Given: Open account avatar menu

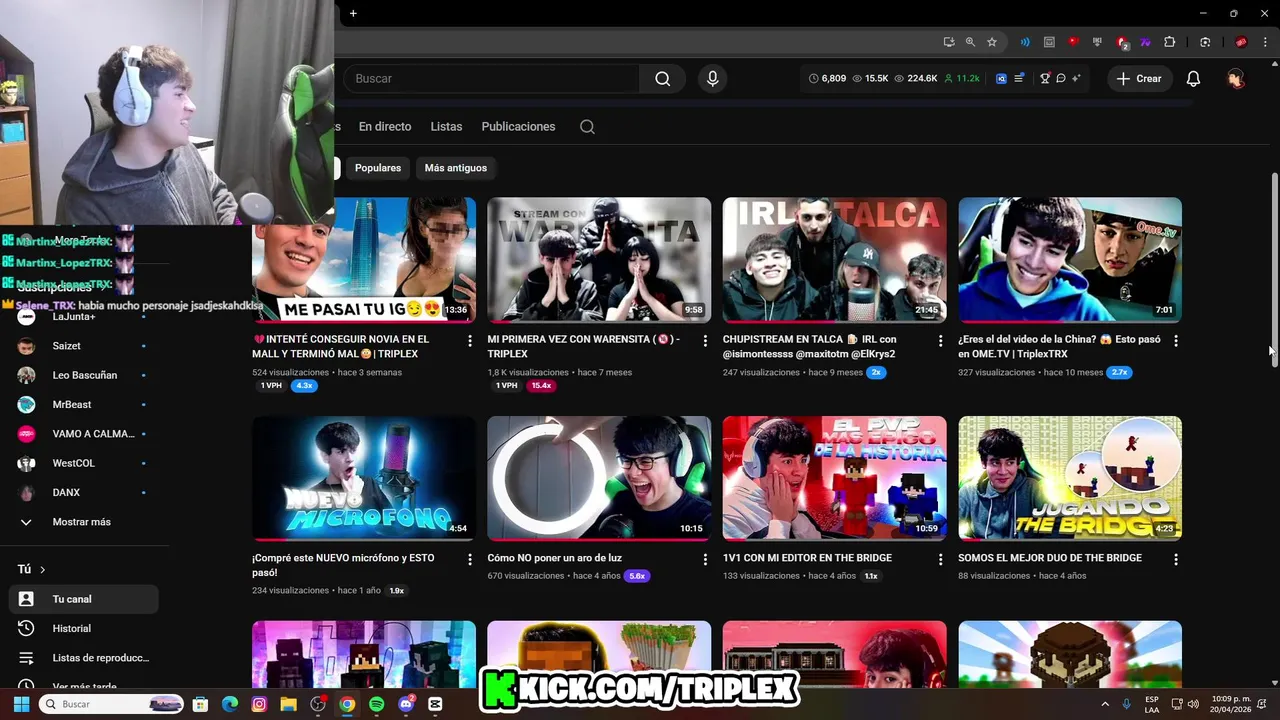Looking at the screenshot, I should (x=1236, y=78).
